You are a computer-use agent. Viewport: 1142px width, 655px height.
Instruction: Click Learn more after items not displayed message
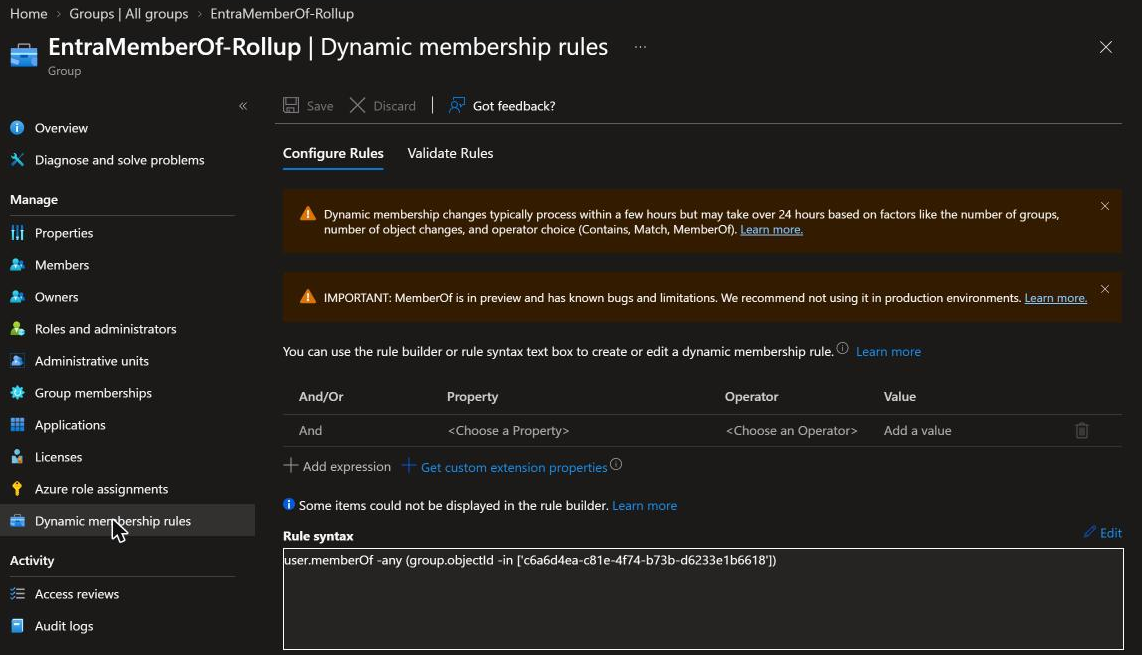tap(645, 506)
